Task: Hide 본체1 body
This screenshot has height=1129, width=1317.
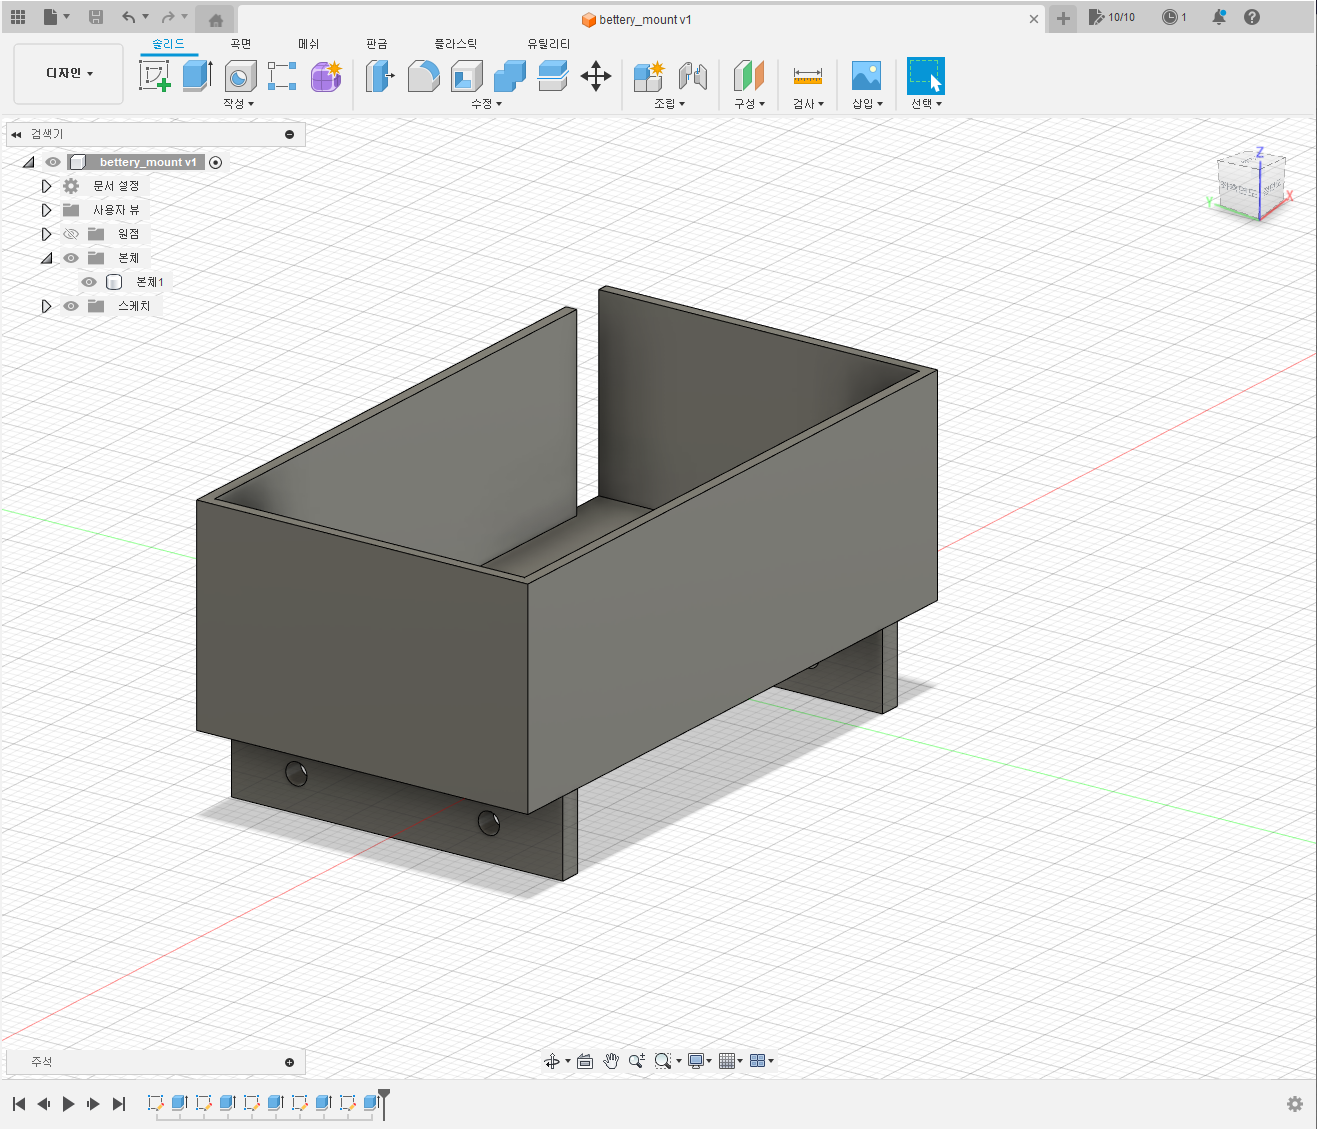Action: [89, 282]
